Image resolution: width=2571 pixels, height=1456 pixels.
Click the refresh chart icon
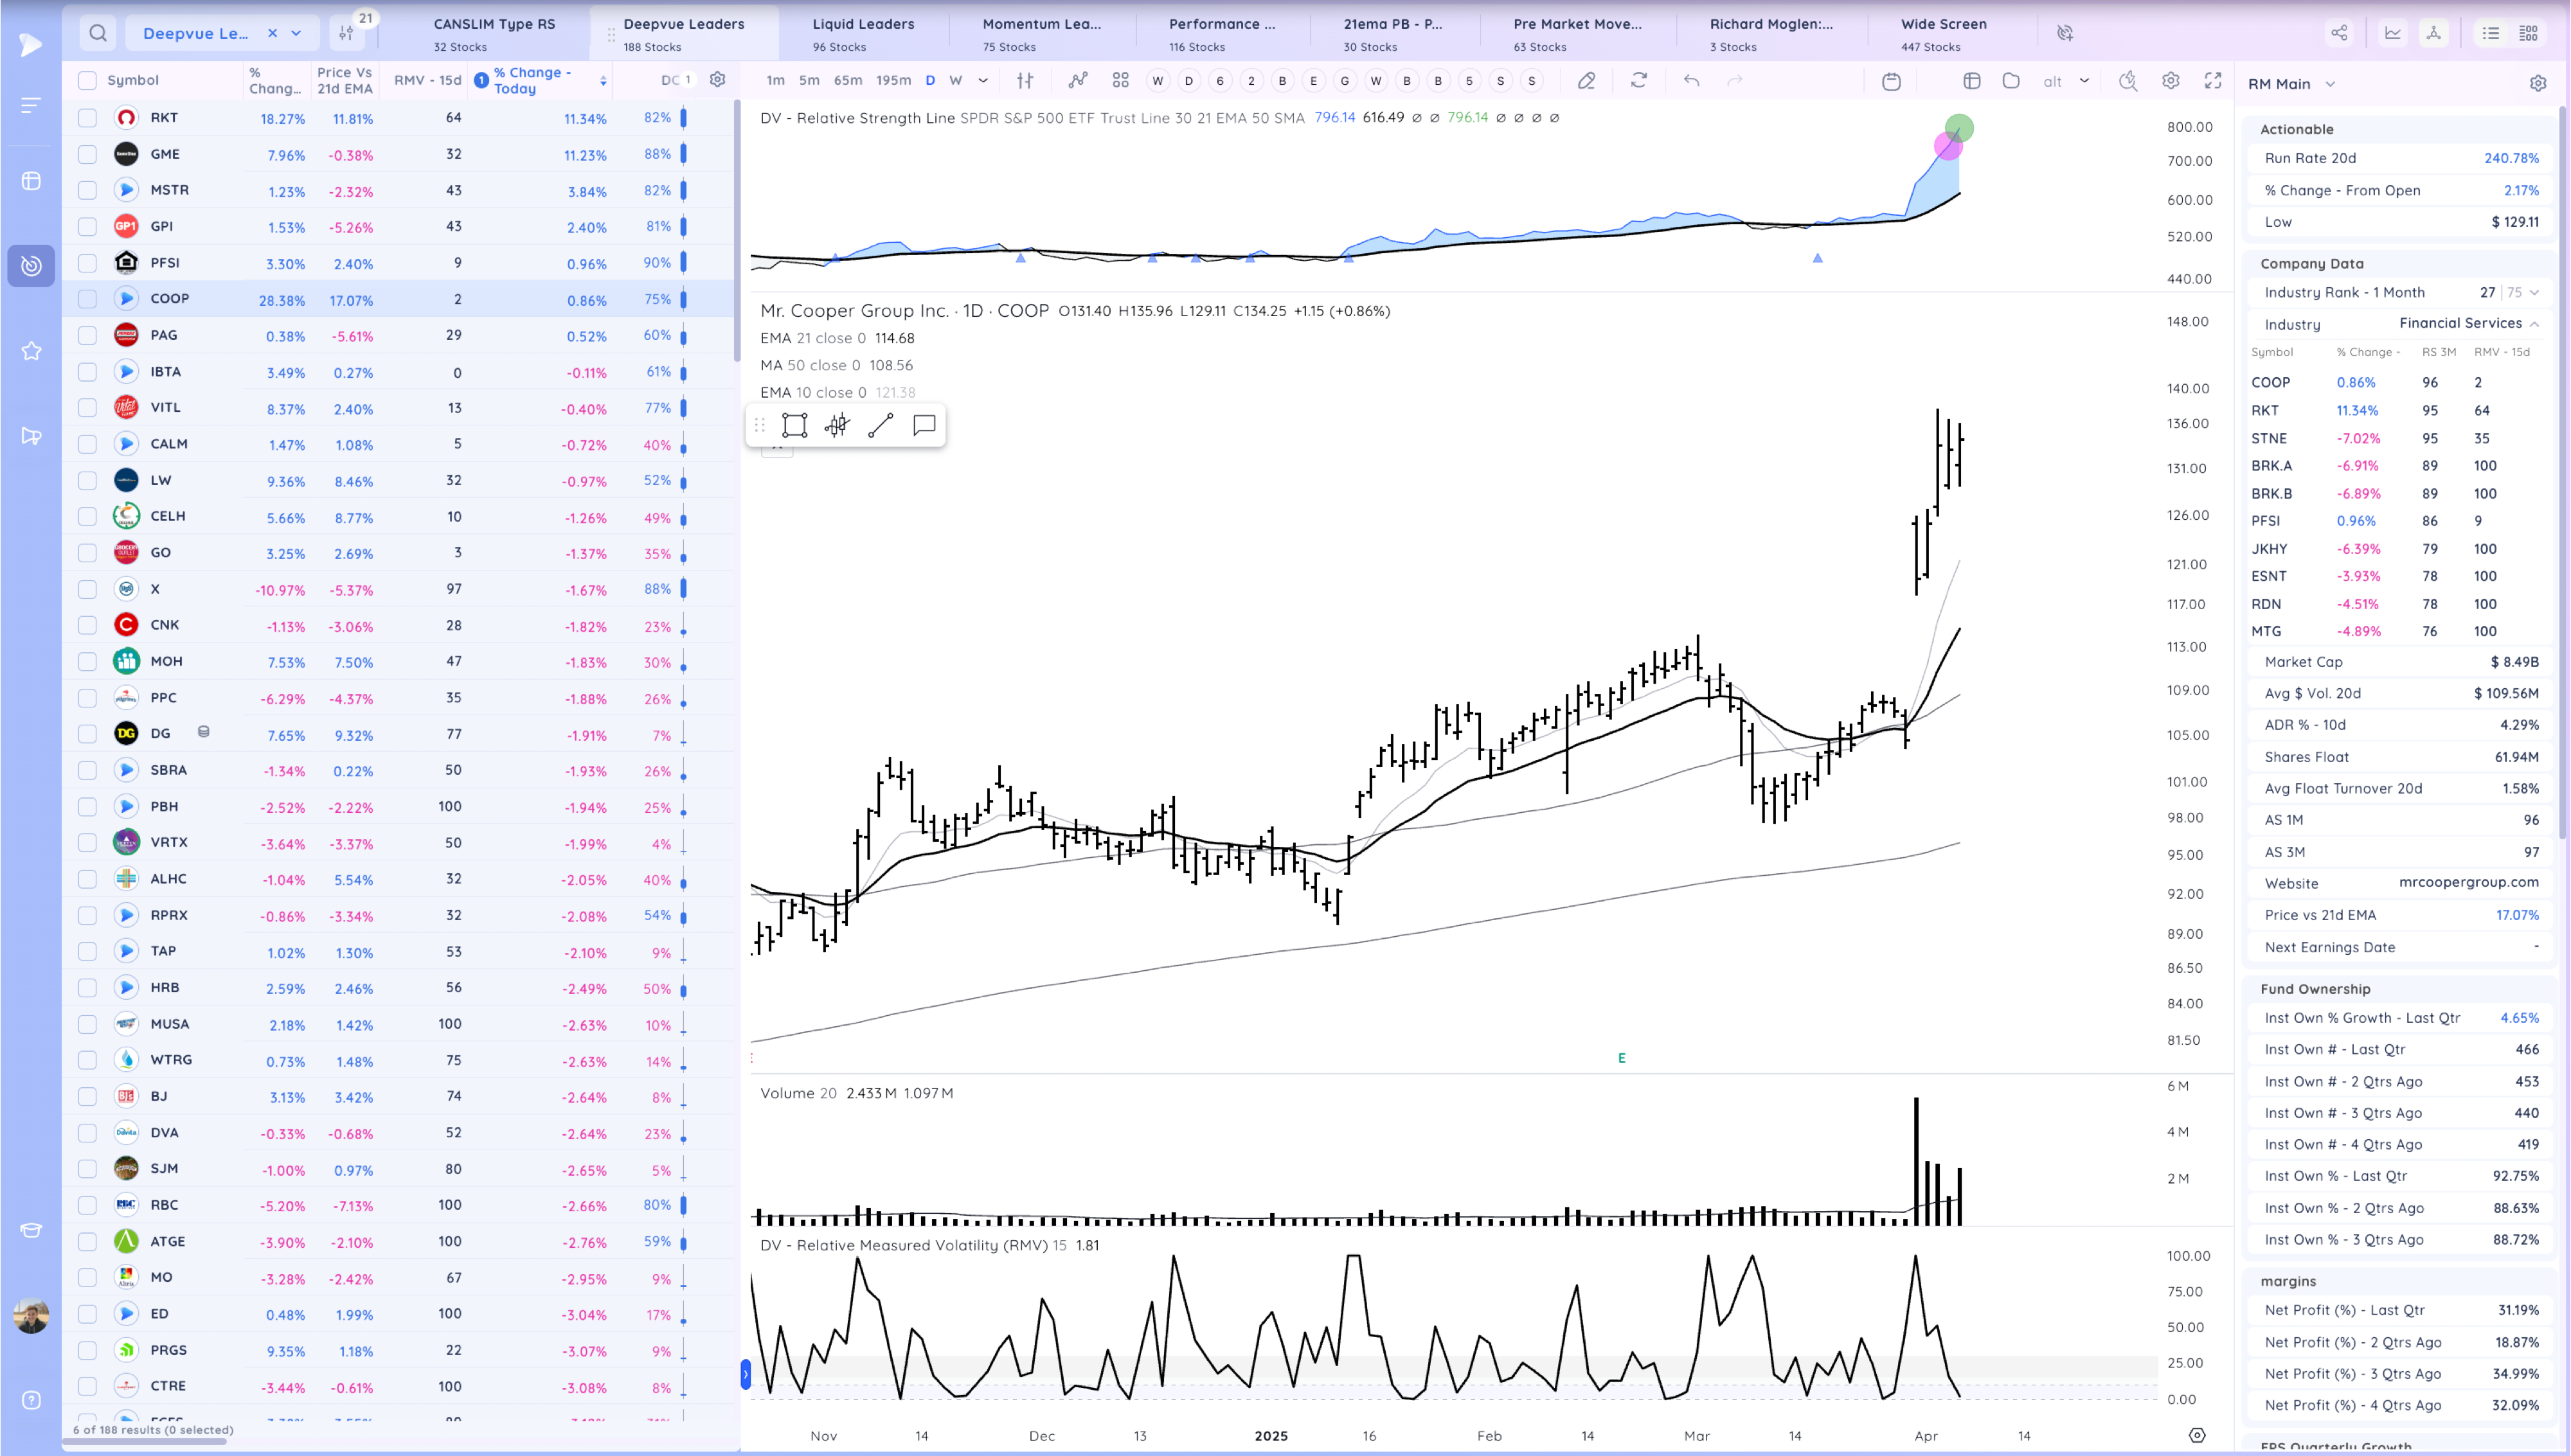coord(1638,81)
